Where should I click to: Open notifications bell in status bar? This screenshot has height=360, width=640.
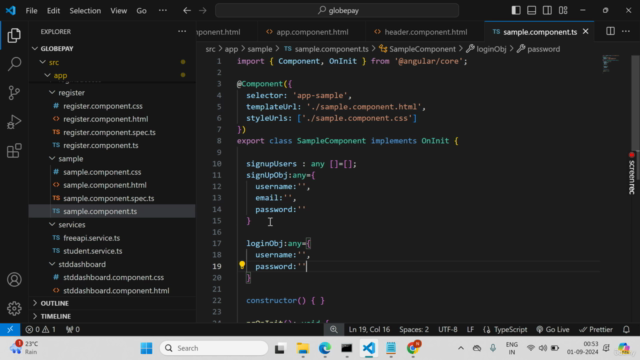pos(627,329)
